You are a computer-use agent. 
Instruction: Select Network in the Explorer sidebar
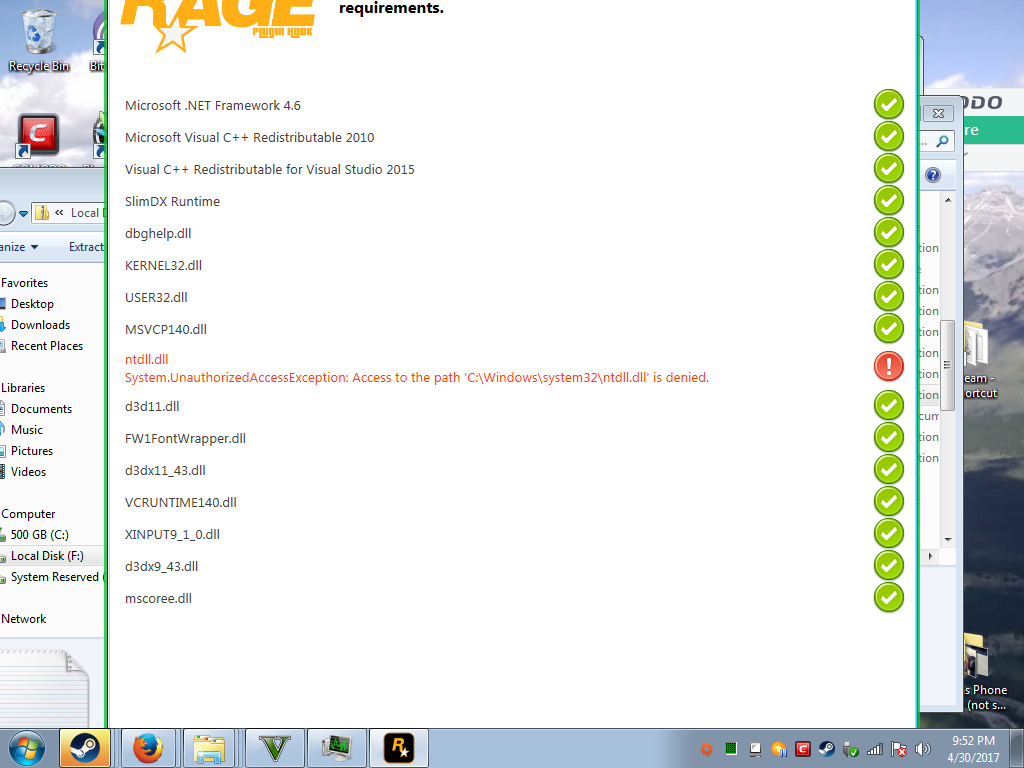[x=24, y=619]
